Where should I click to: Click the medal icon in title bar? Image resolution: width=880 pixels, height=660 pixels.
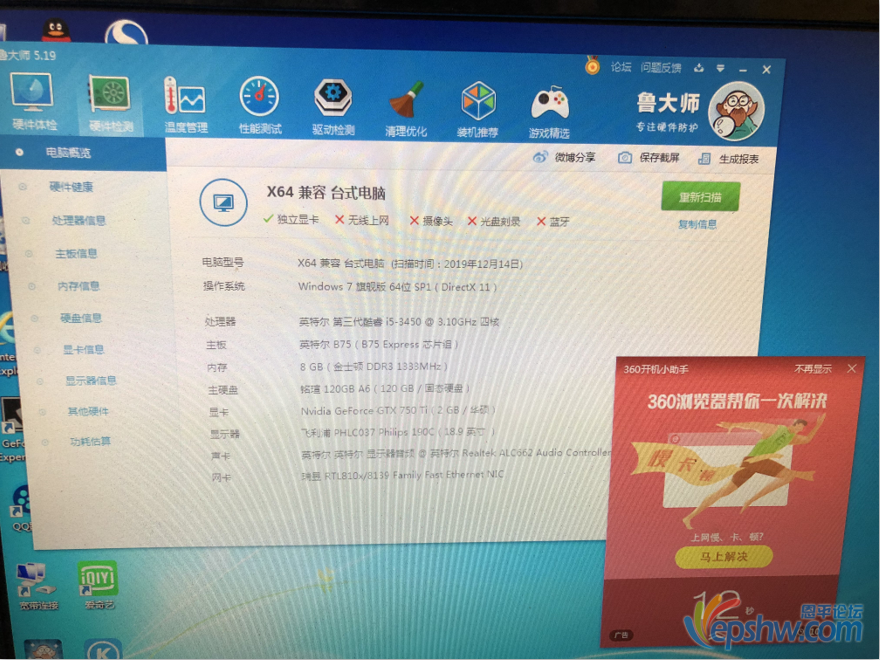[x=592, y=66]
